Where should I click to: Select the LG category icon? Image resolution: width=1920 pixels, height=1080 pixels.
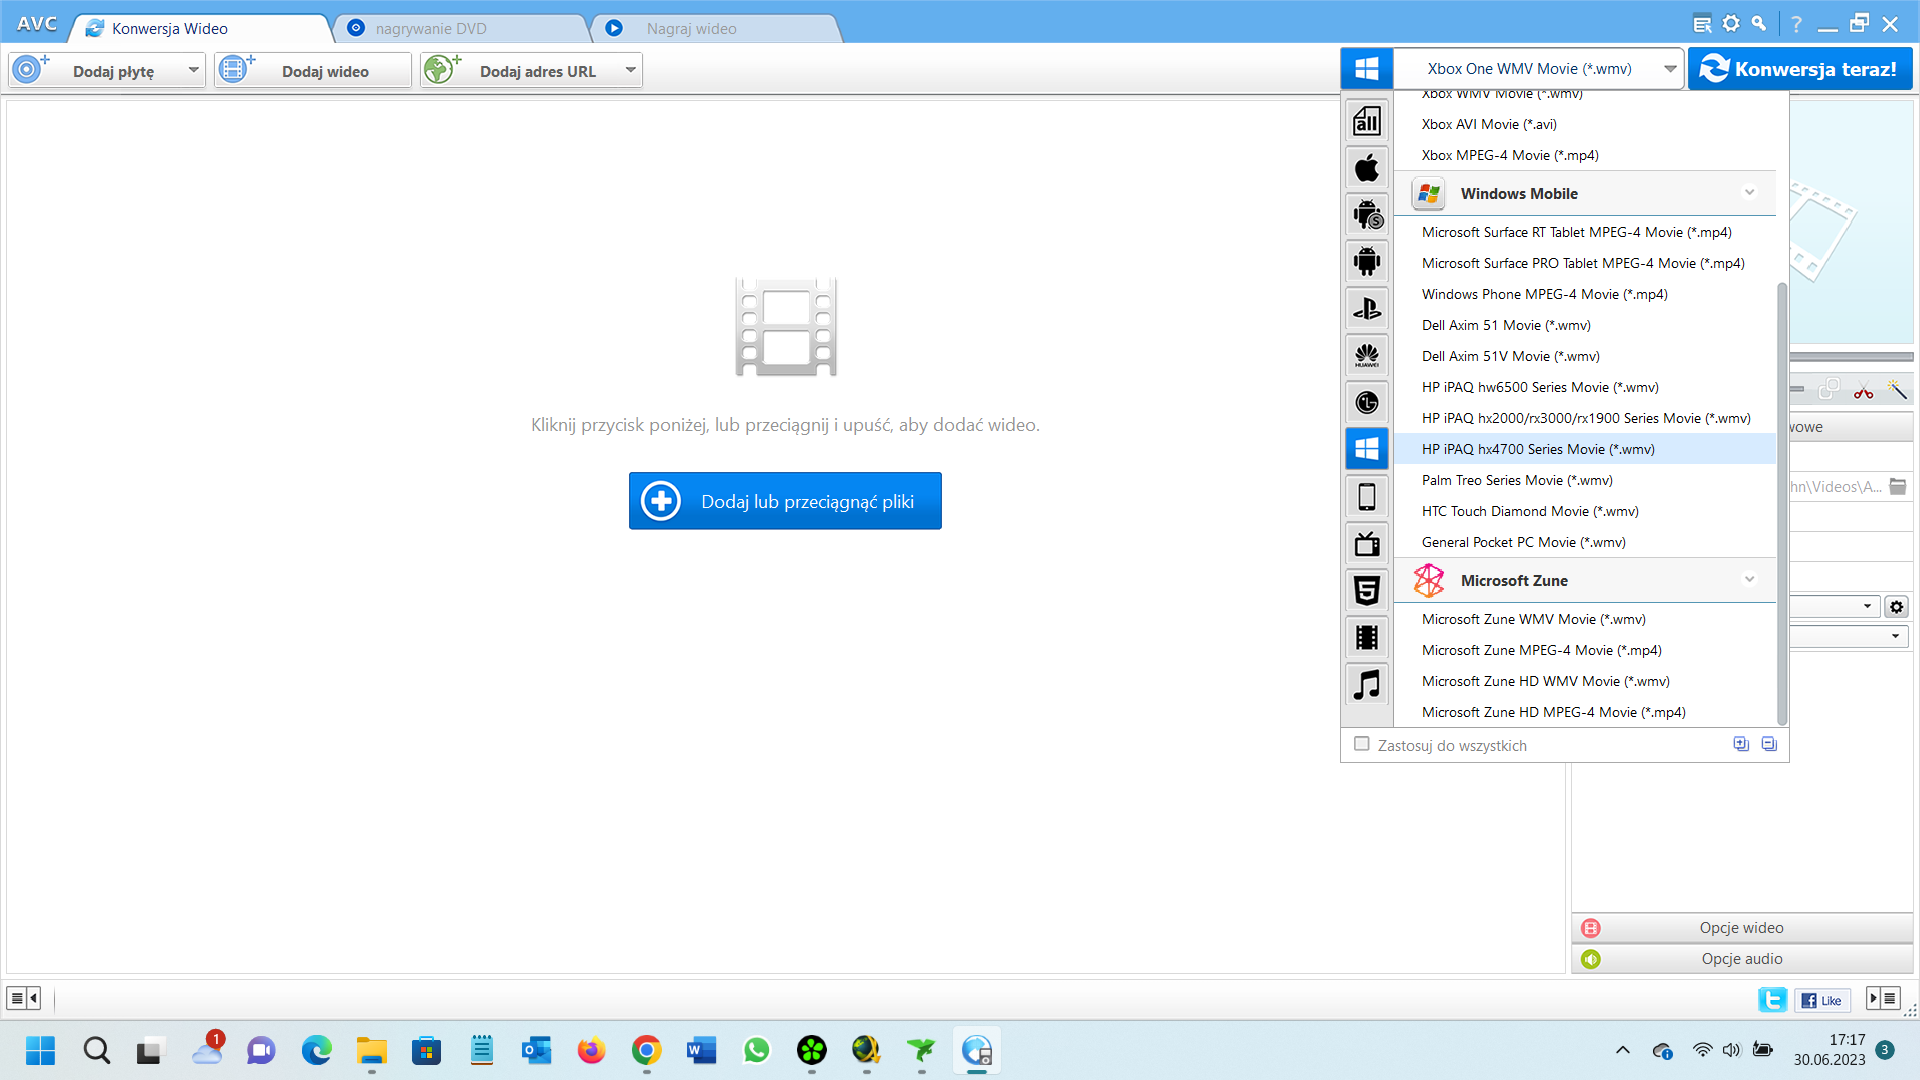pyautogui.click(x=1367, y=402)
